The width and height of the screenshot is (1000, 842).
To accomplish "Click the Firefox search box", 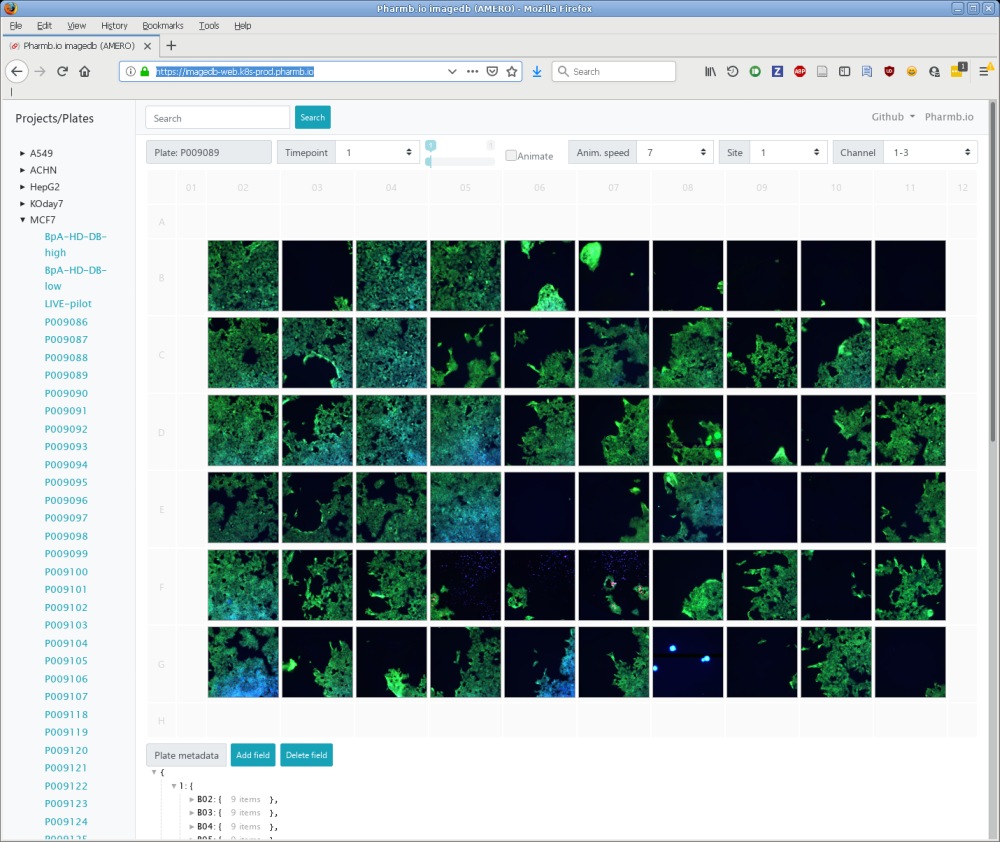I will [614, 71].
